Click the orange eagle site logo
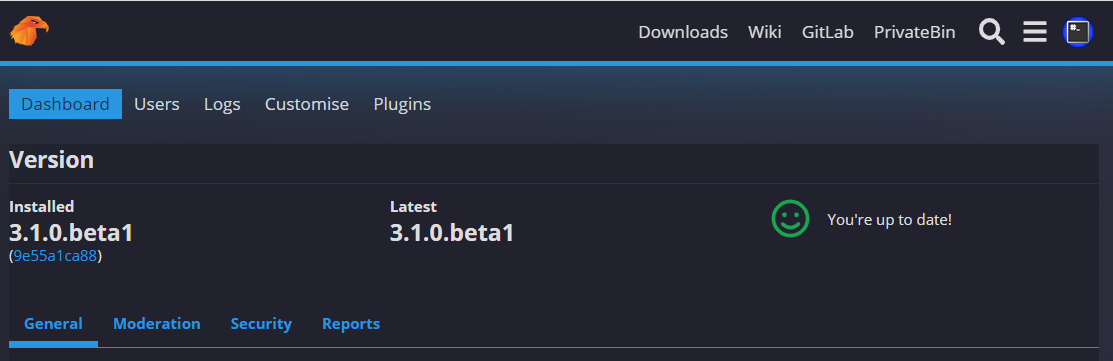Viewport: 1113px width, 361px height. (29, 31)
